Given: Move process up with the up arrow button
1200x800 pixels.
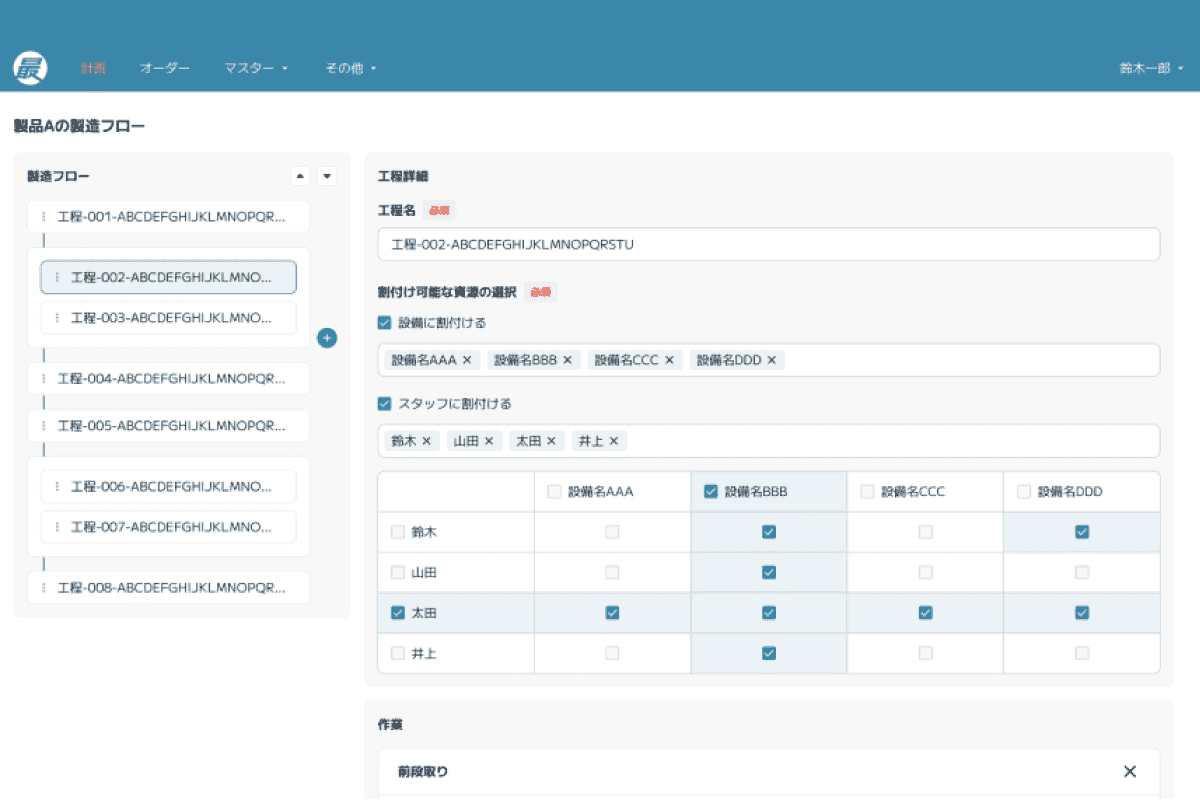Looking at the screenshot, I should click(300, 176).
